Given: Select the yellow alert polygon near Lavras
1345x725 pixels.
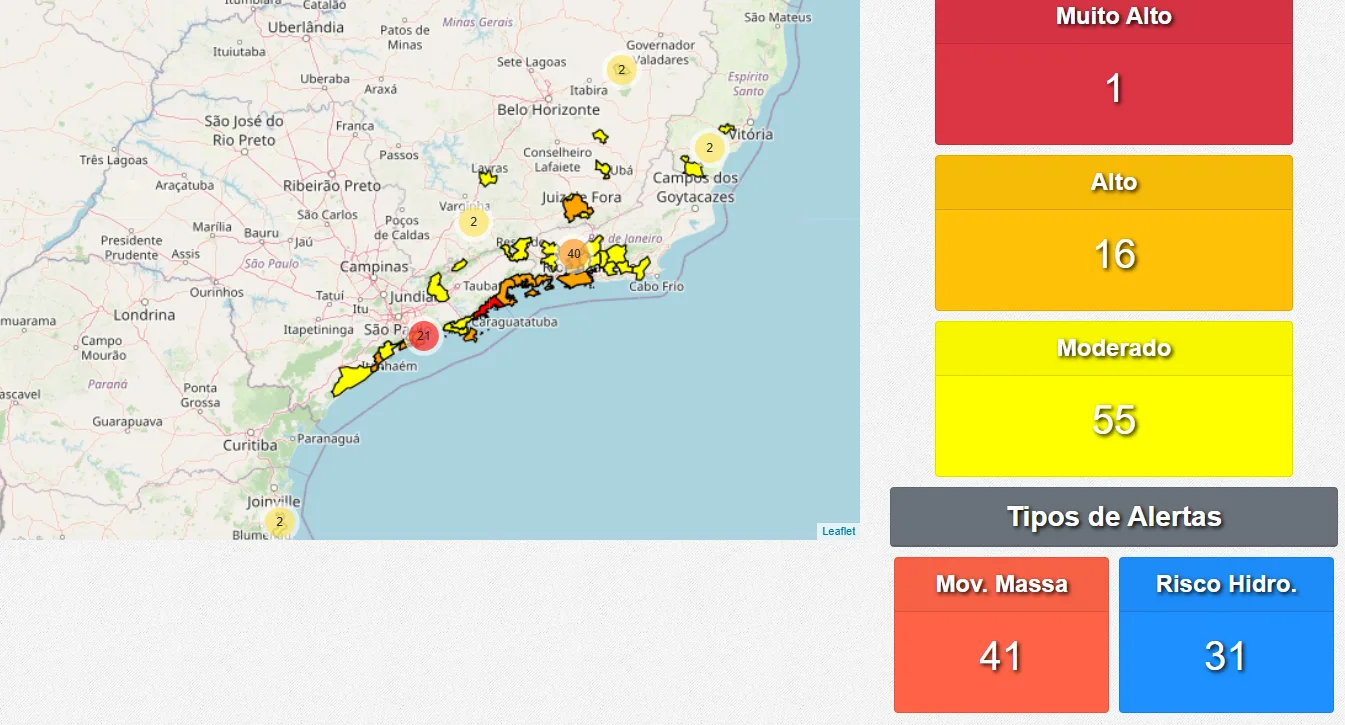Looking at the screenshot, I should (488, 178).
